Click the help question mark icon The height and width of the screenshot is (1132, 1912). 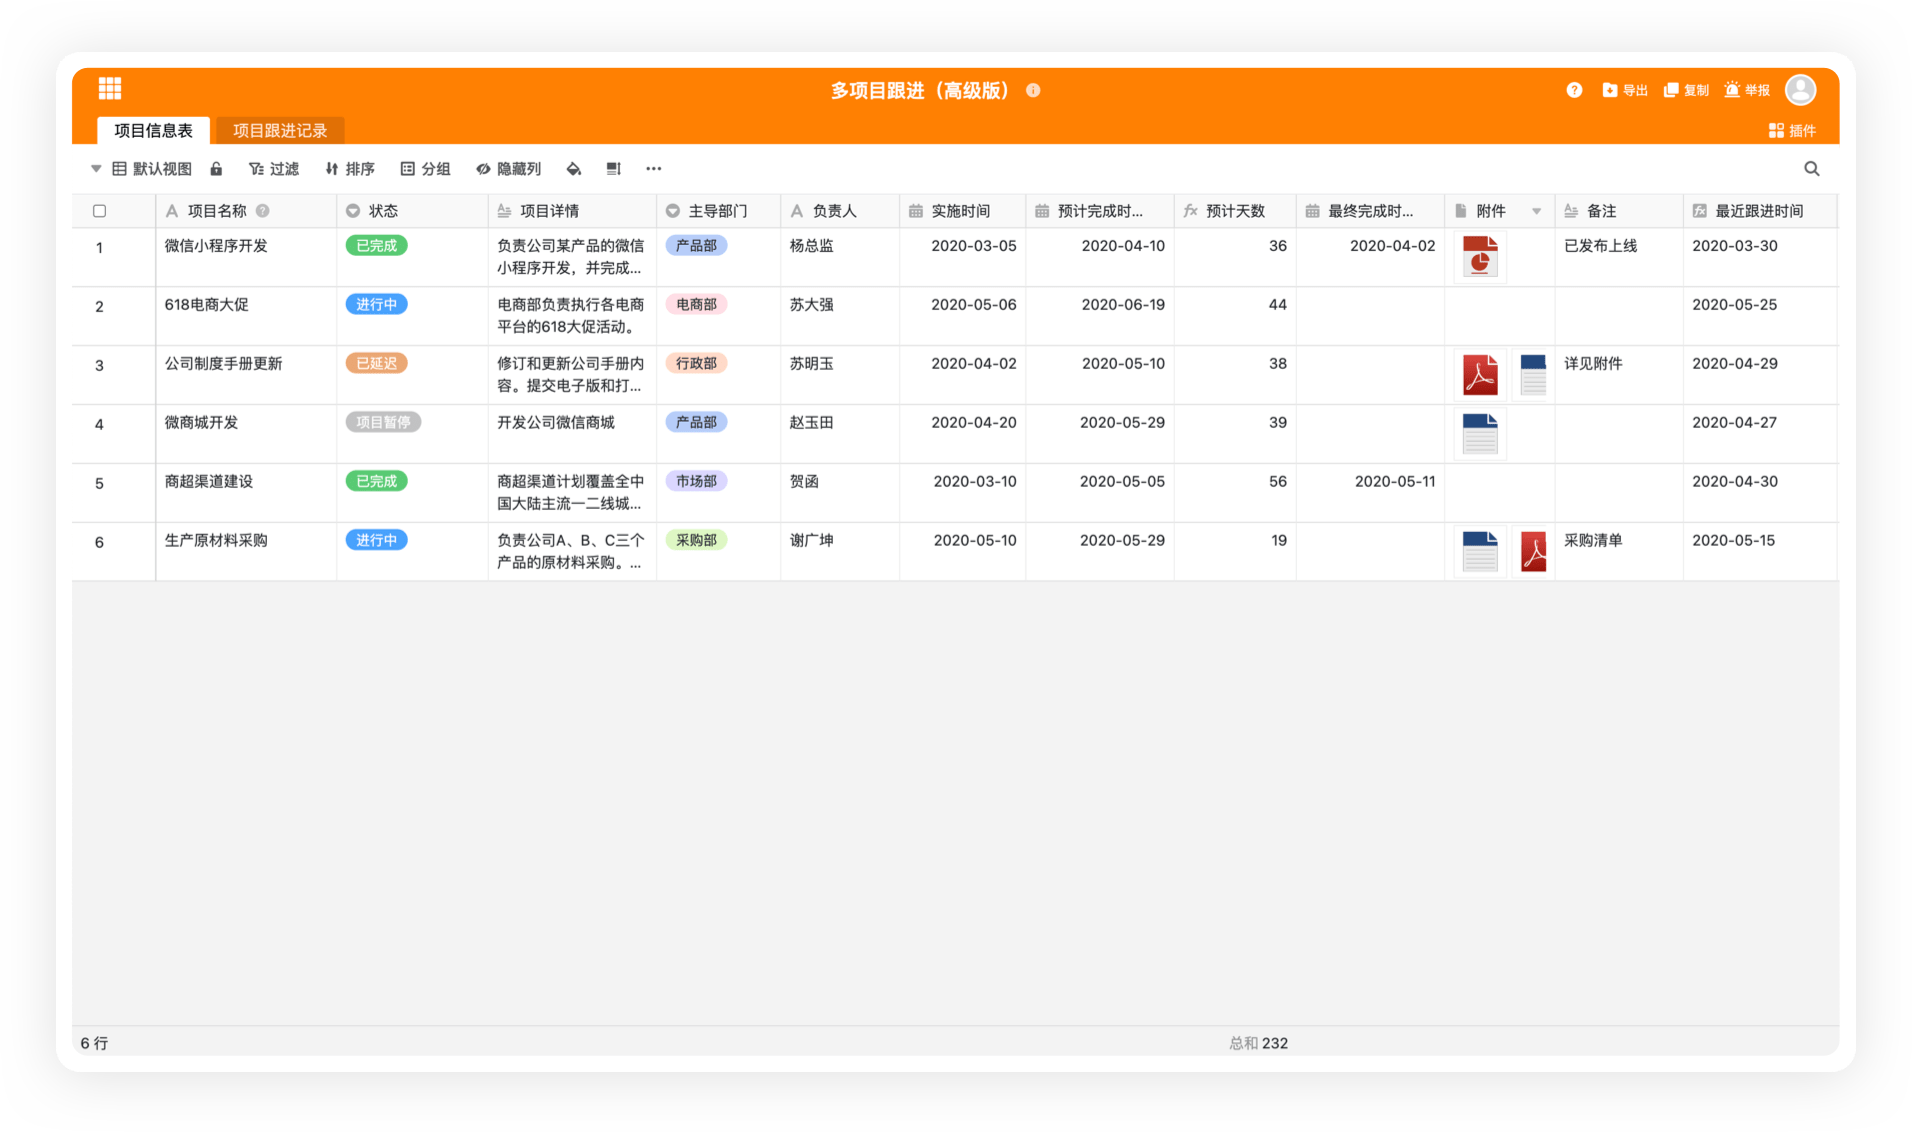point(1574,90)
